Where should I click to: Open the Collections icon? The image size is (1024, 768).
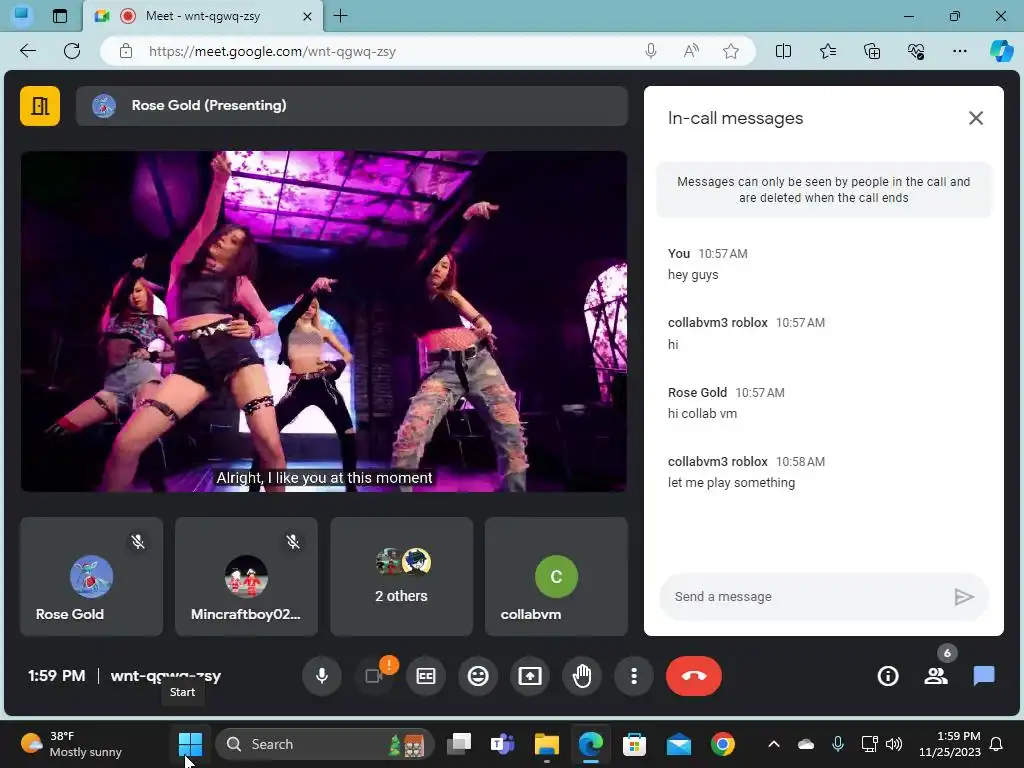872,51
